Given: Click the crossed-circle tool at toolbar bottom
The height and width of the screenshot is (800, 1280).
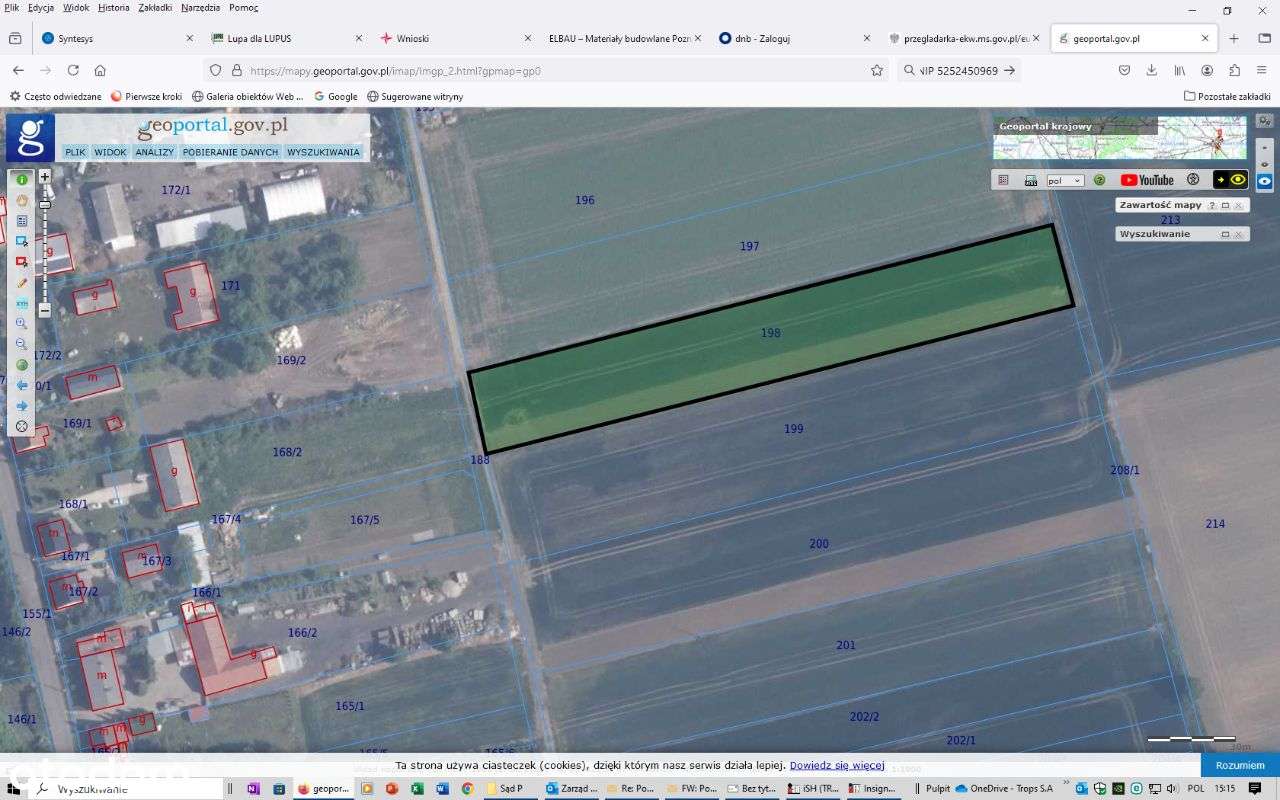Looking at the screenshot, I should coord(22,426).
